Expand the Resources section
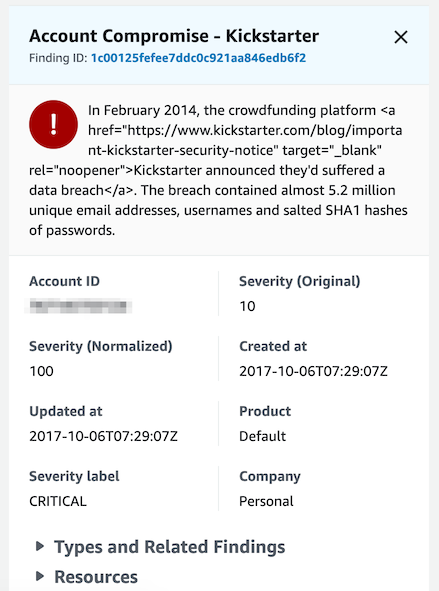Viewport: 439px width, 591px height. (x=96, y=577)
